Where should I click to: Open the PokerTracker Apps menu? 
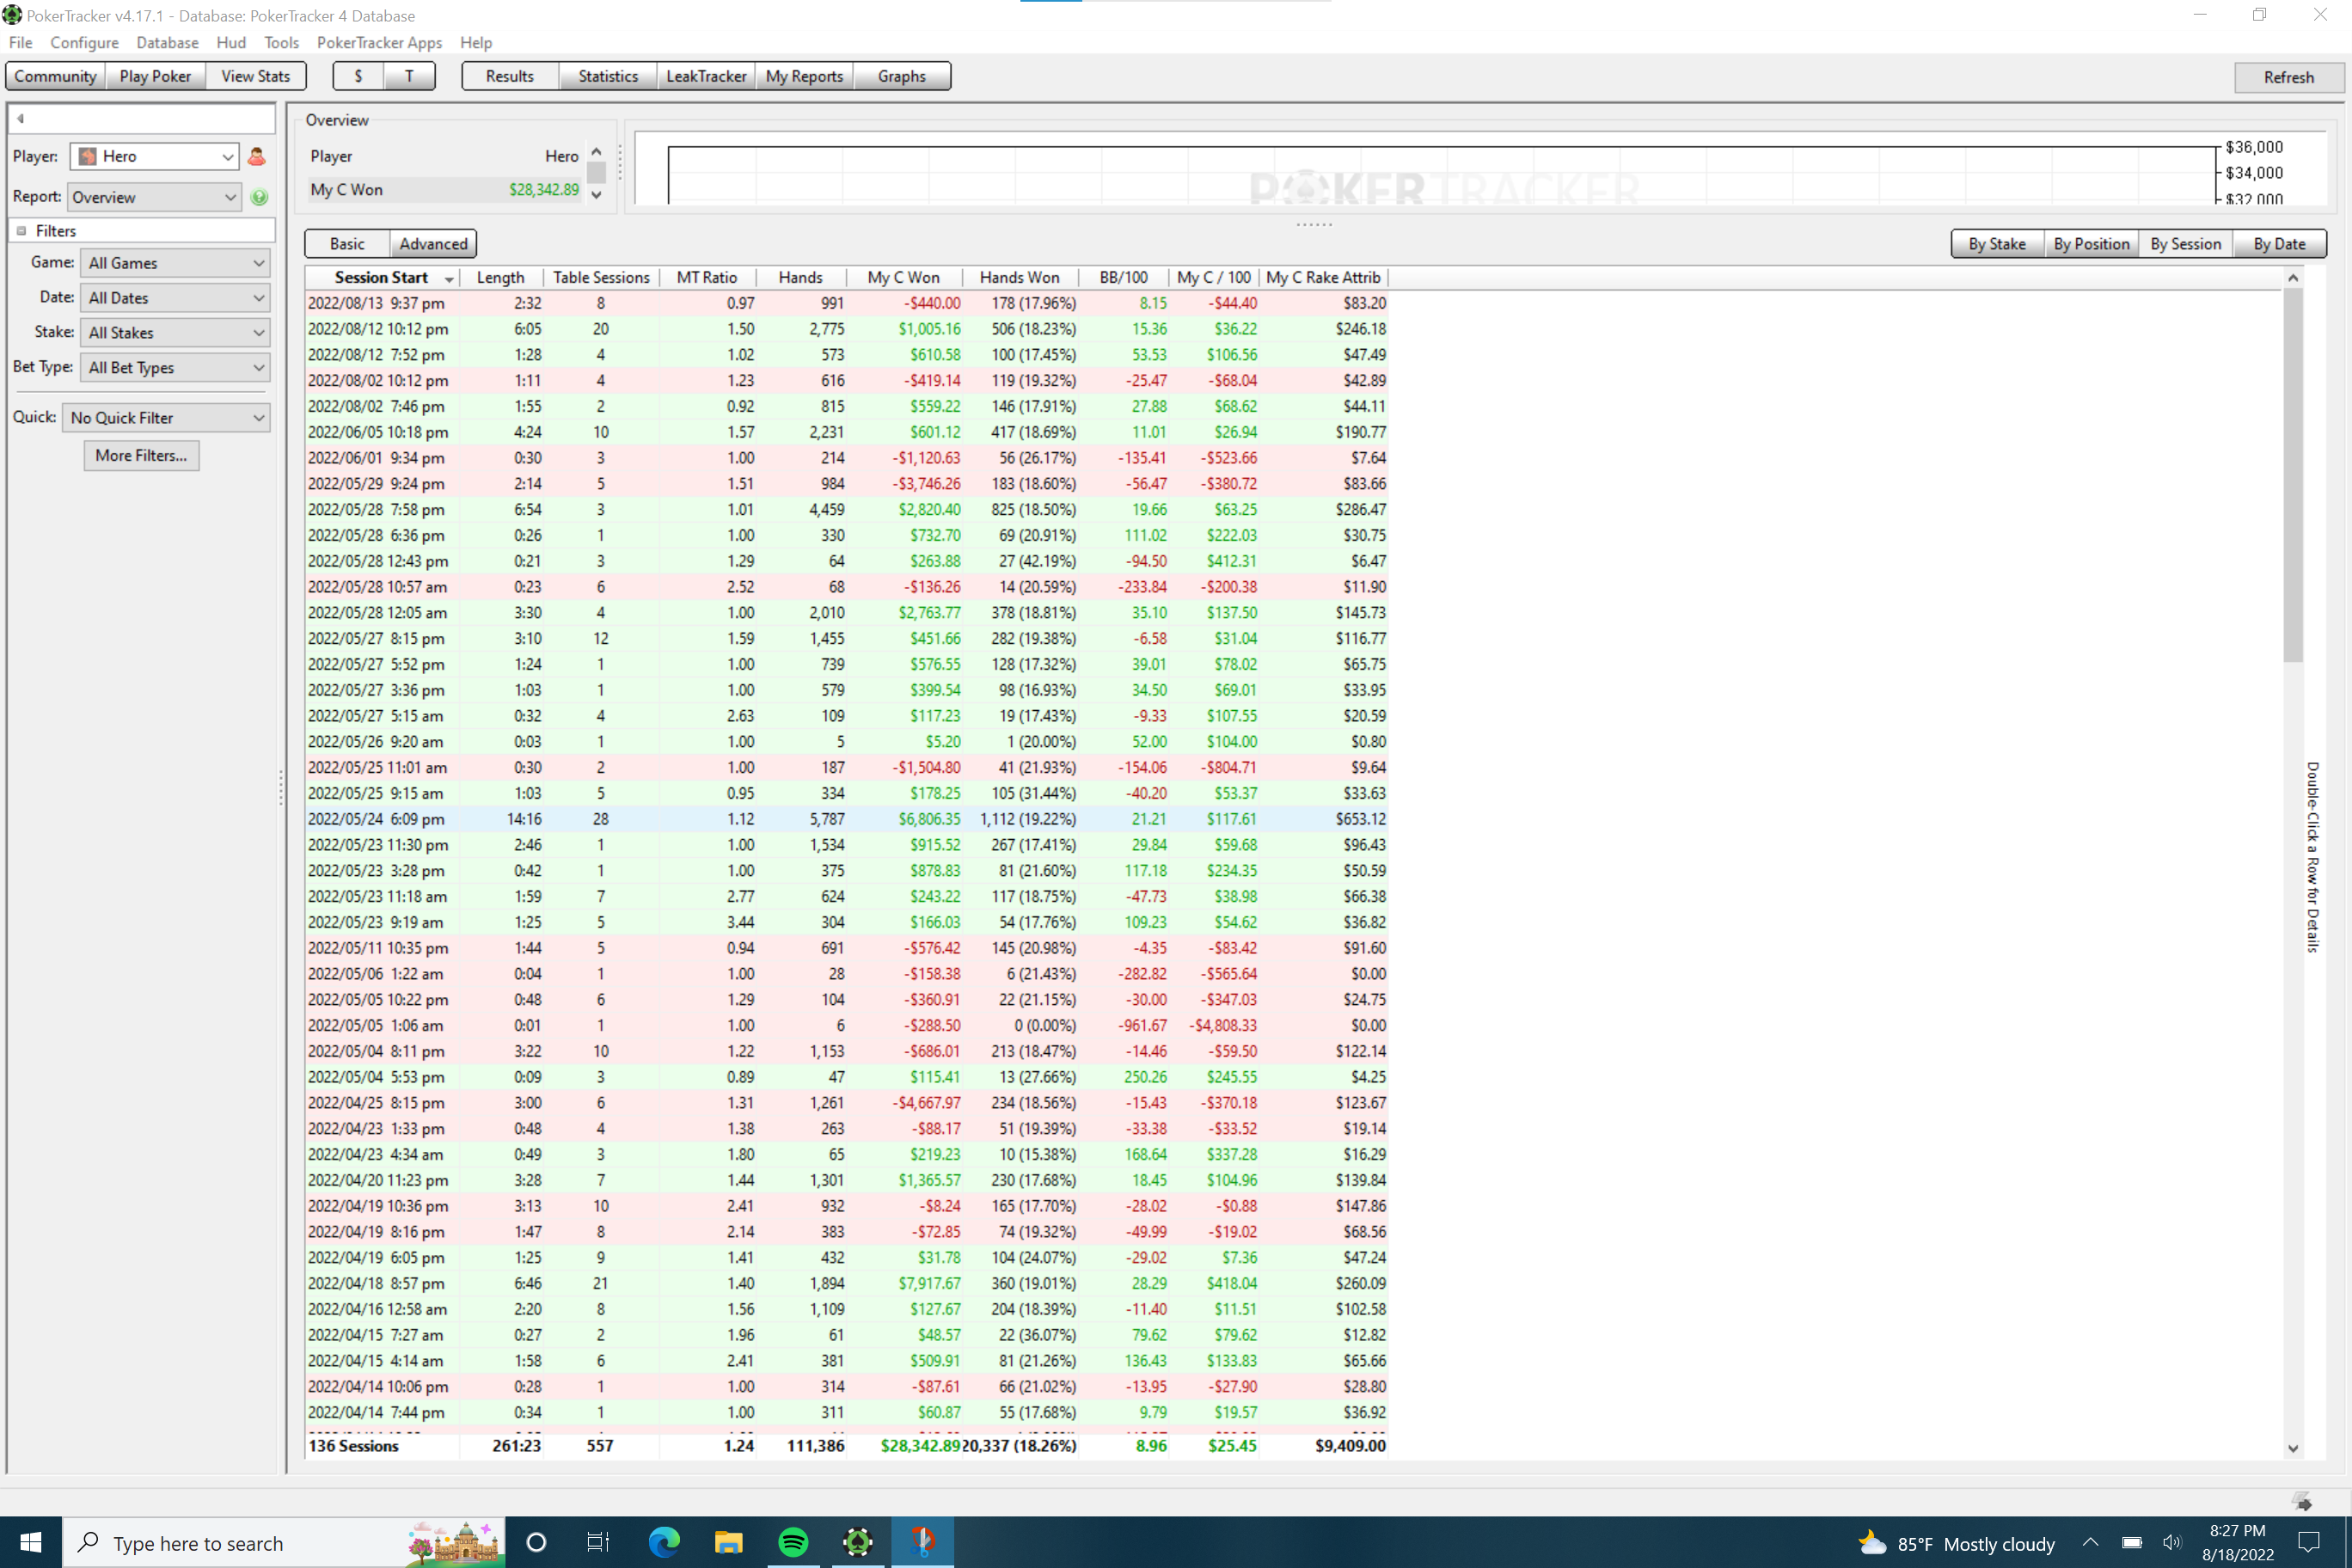click(379, 43)
